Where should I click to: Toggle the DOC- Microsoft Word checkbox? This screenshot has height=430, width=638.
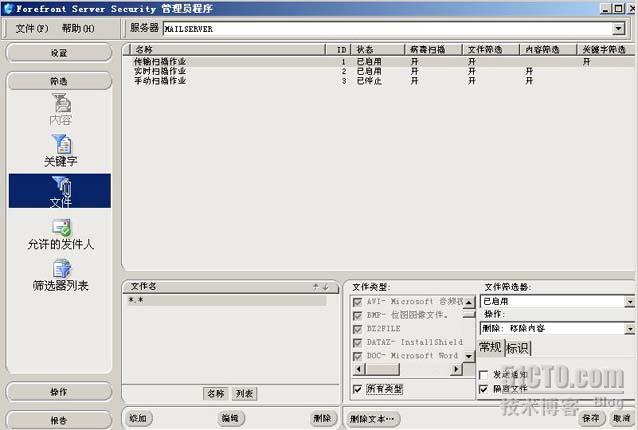coord(357,356)
